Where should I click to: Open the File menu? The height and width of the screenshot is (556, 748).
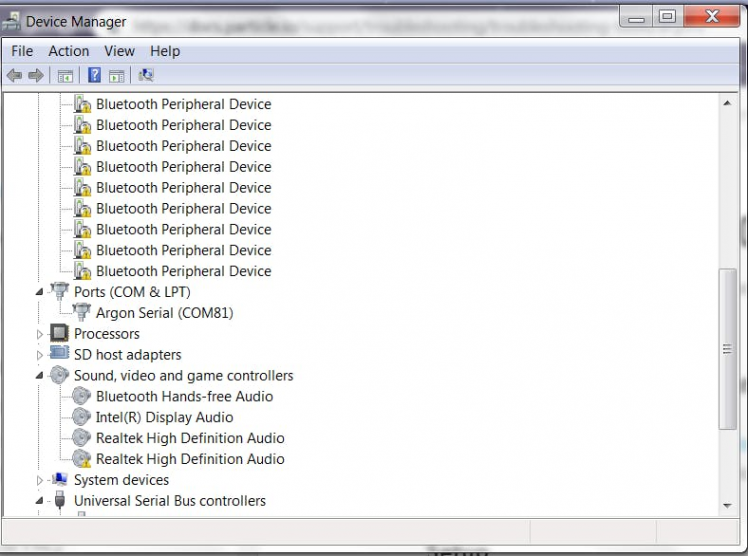click(x=22, y=51)
